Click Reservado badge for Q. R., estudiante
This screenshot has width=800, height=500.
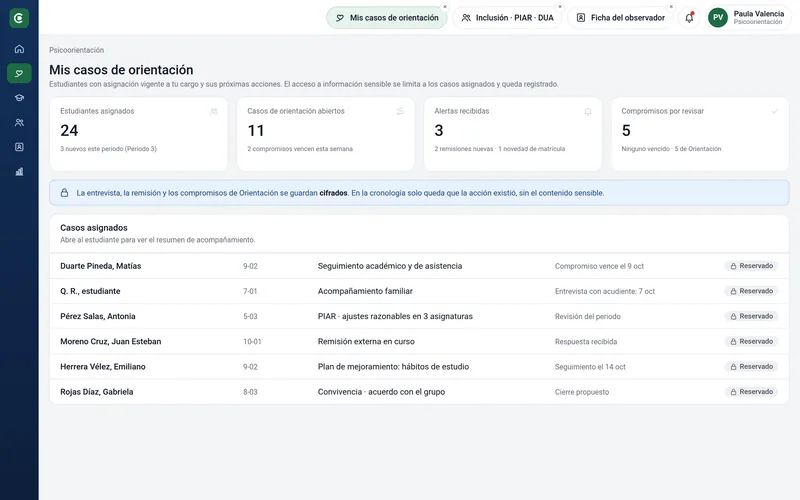point(751,291)
